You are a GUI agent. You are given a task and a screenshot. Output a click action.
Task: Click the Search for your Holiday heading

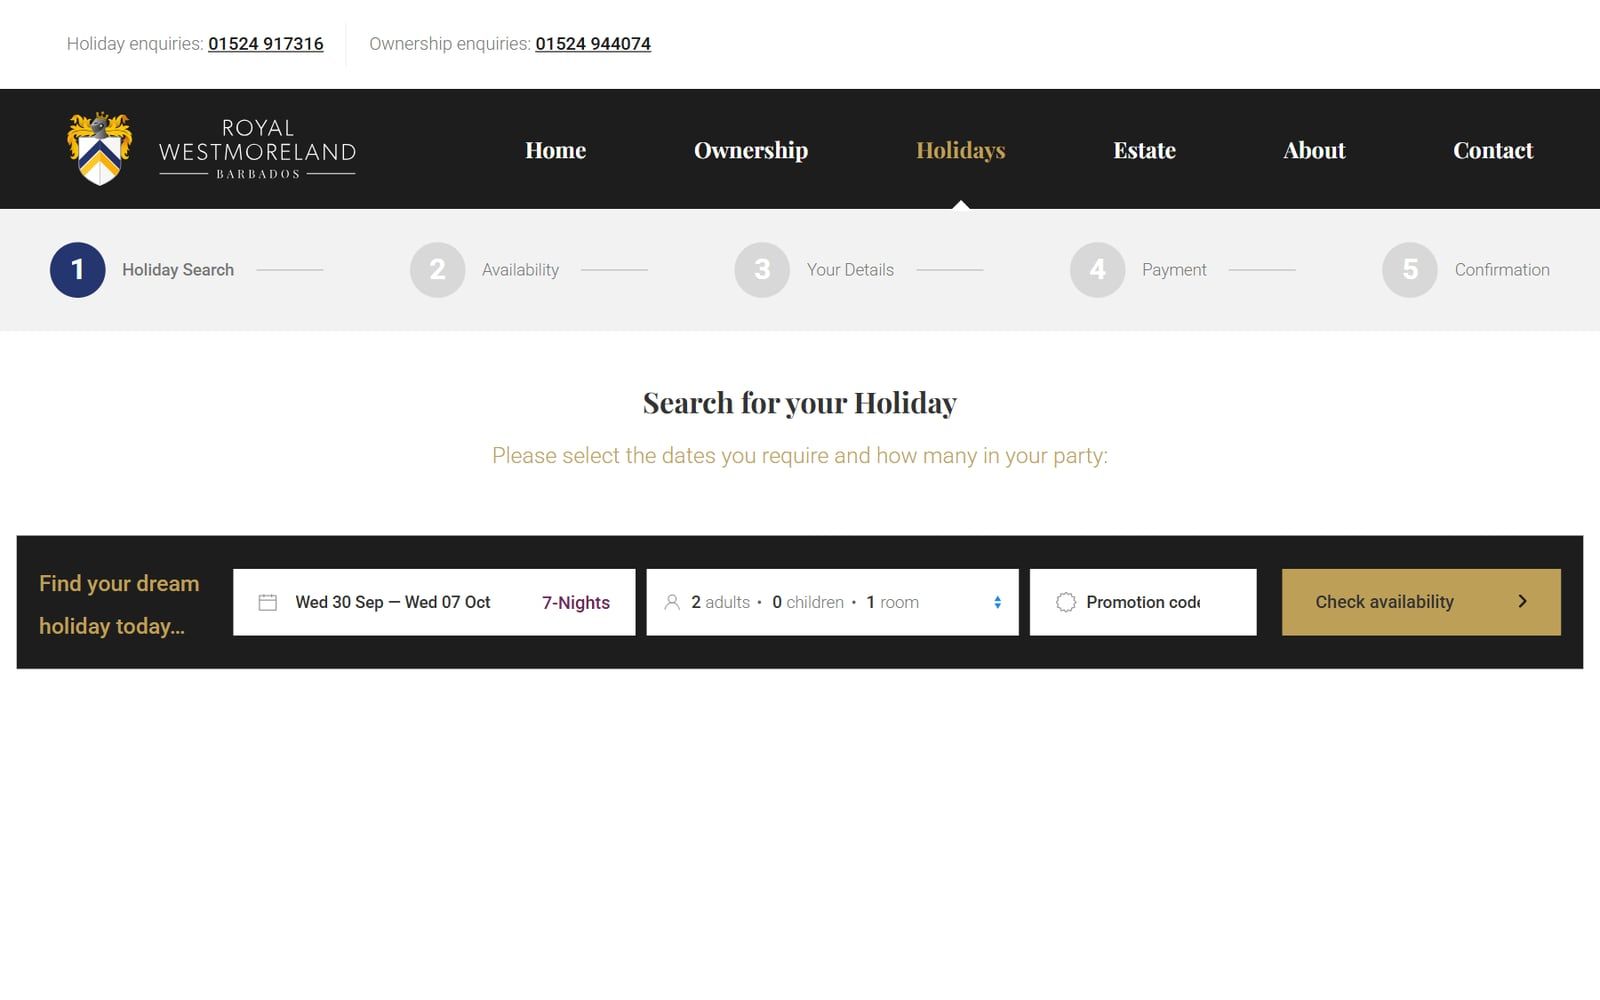pos(800,403)
